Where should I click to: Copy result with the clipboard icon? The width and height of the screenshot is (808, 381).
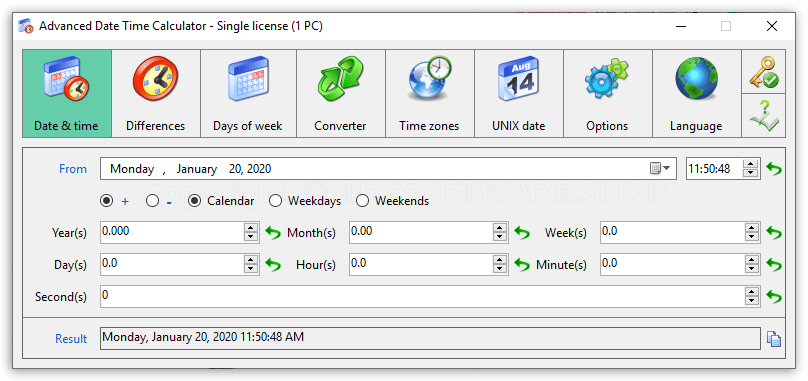(773, 339)
